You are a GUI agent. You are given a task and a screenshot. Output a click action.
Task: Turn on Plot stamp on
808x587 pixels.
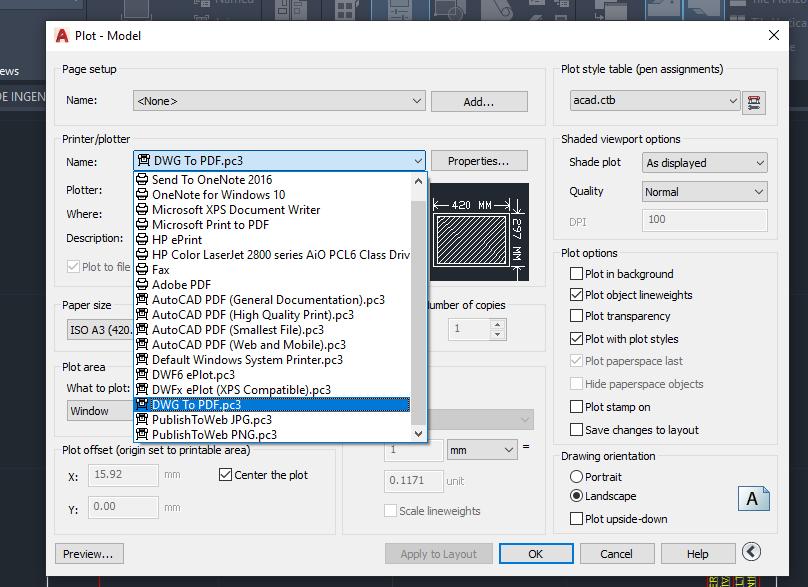click(576, 407)
